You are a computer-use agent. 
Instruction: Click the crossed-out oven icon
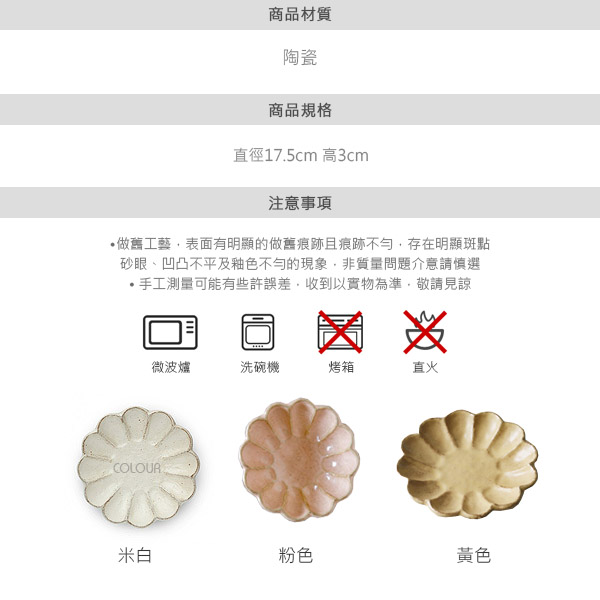[340, 332]
